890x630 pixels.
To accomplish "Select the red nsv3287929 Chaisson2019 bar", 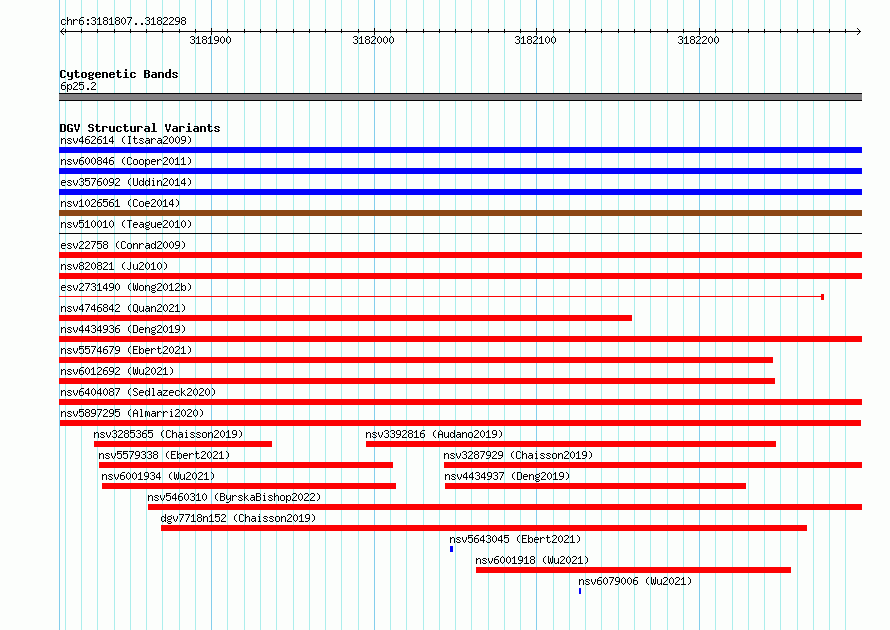I will click(x=653, y=465).
